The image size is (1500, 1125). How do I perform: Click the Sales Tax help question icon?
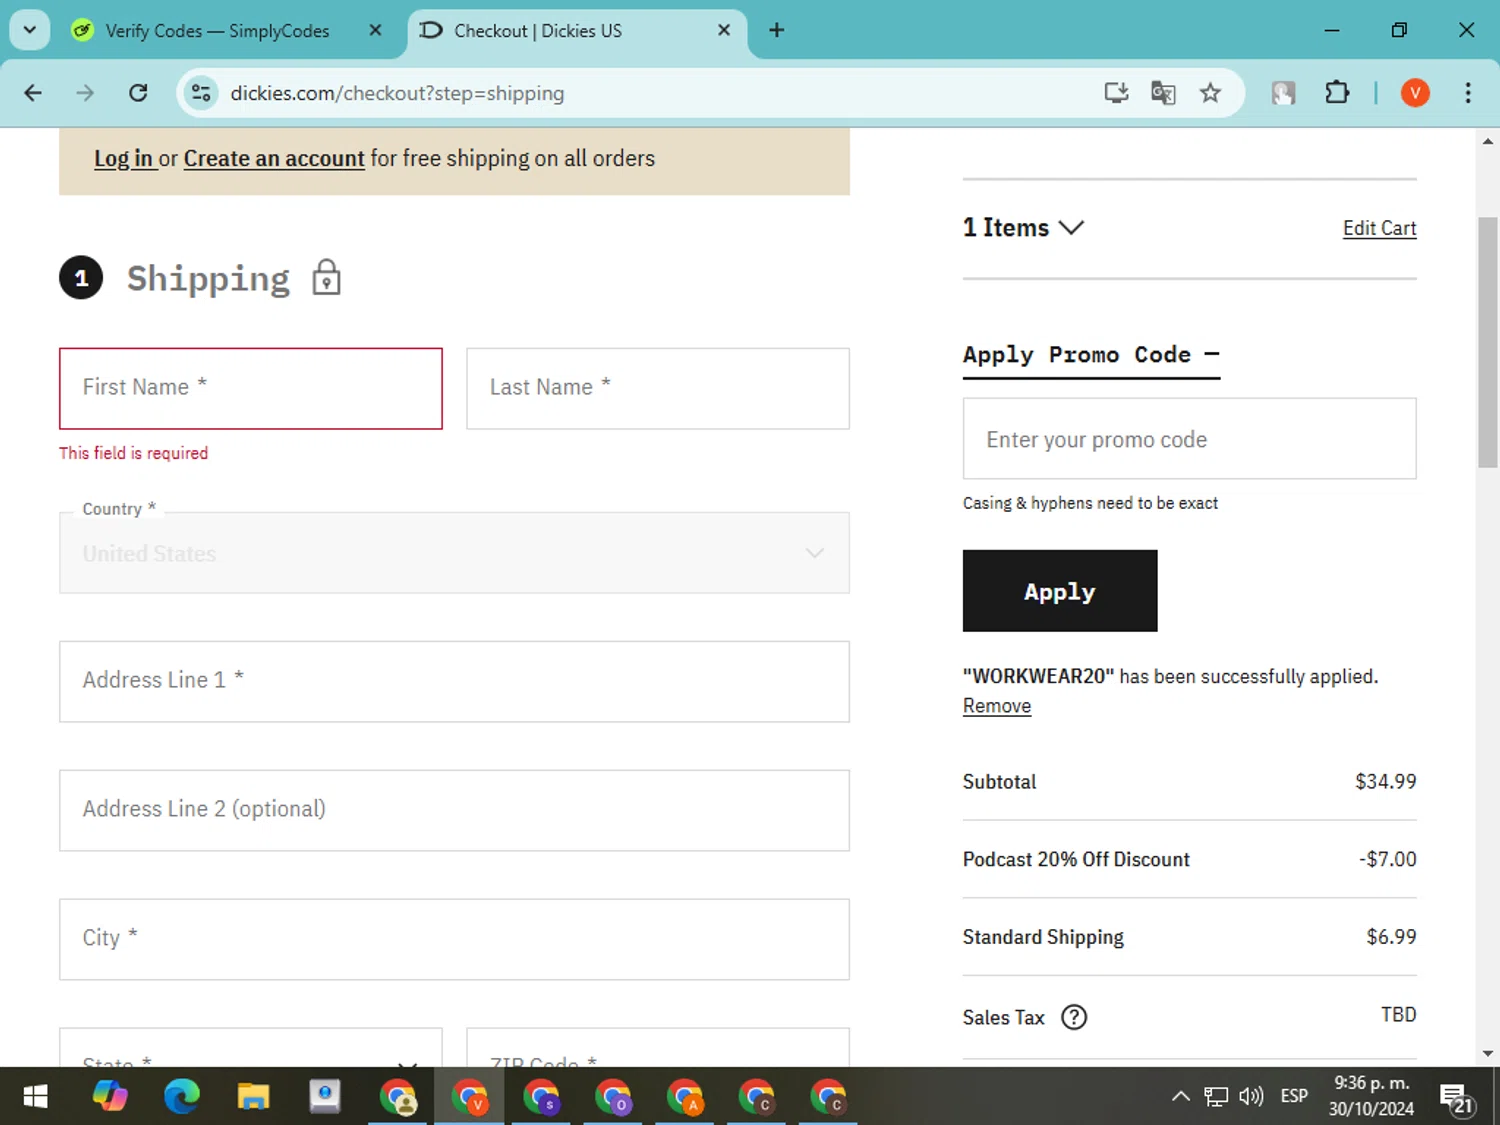(x=1074, y=1017)
